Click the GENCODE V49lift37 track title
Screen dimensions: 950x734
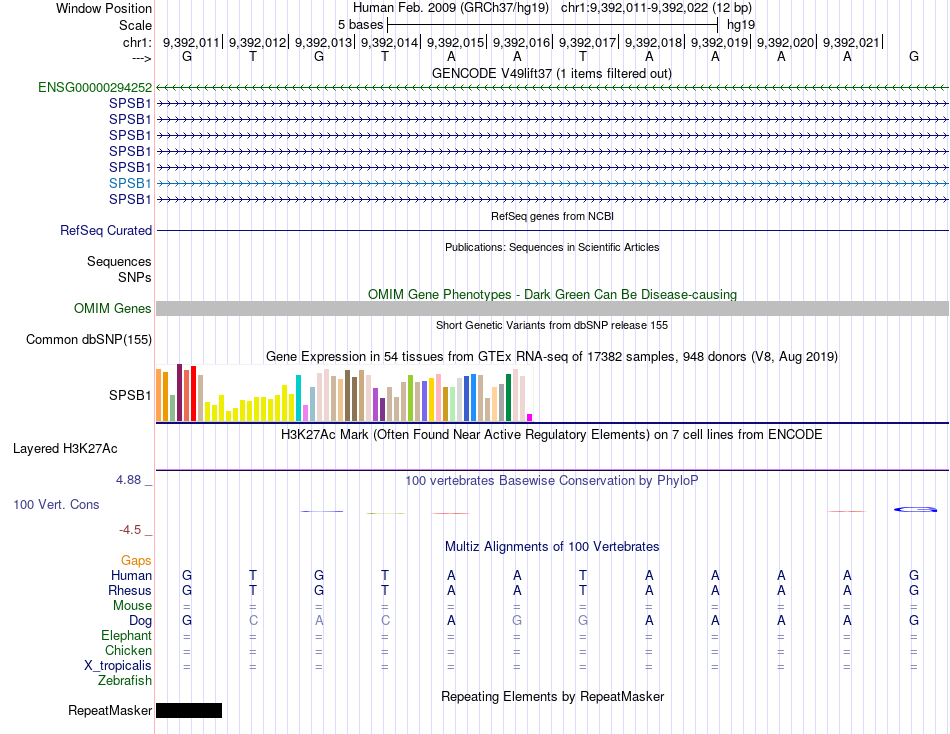tap(551, 73)
